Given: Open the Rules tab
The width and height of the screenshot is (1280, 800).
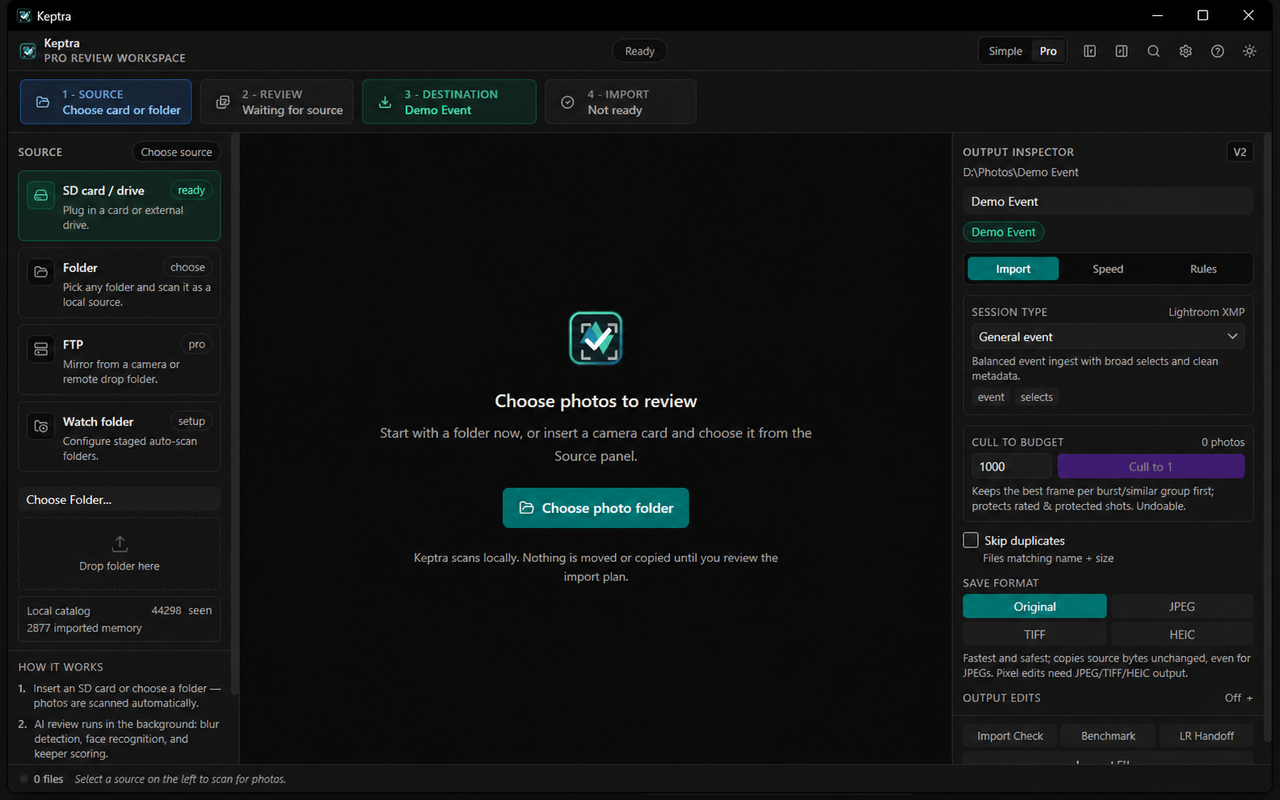Looking at the screenshot, I should (1203, 269).
